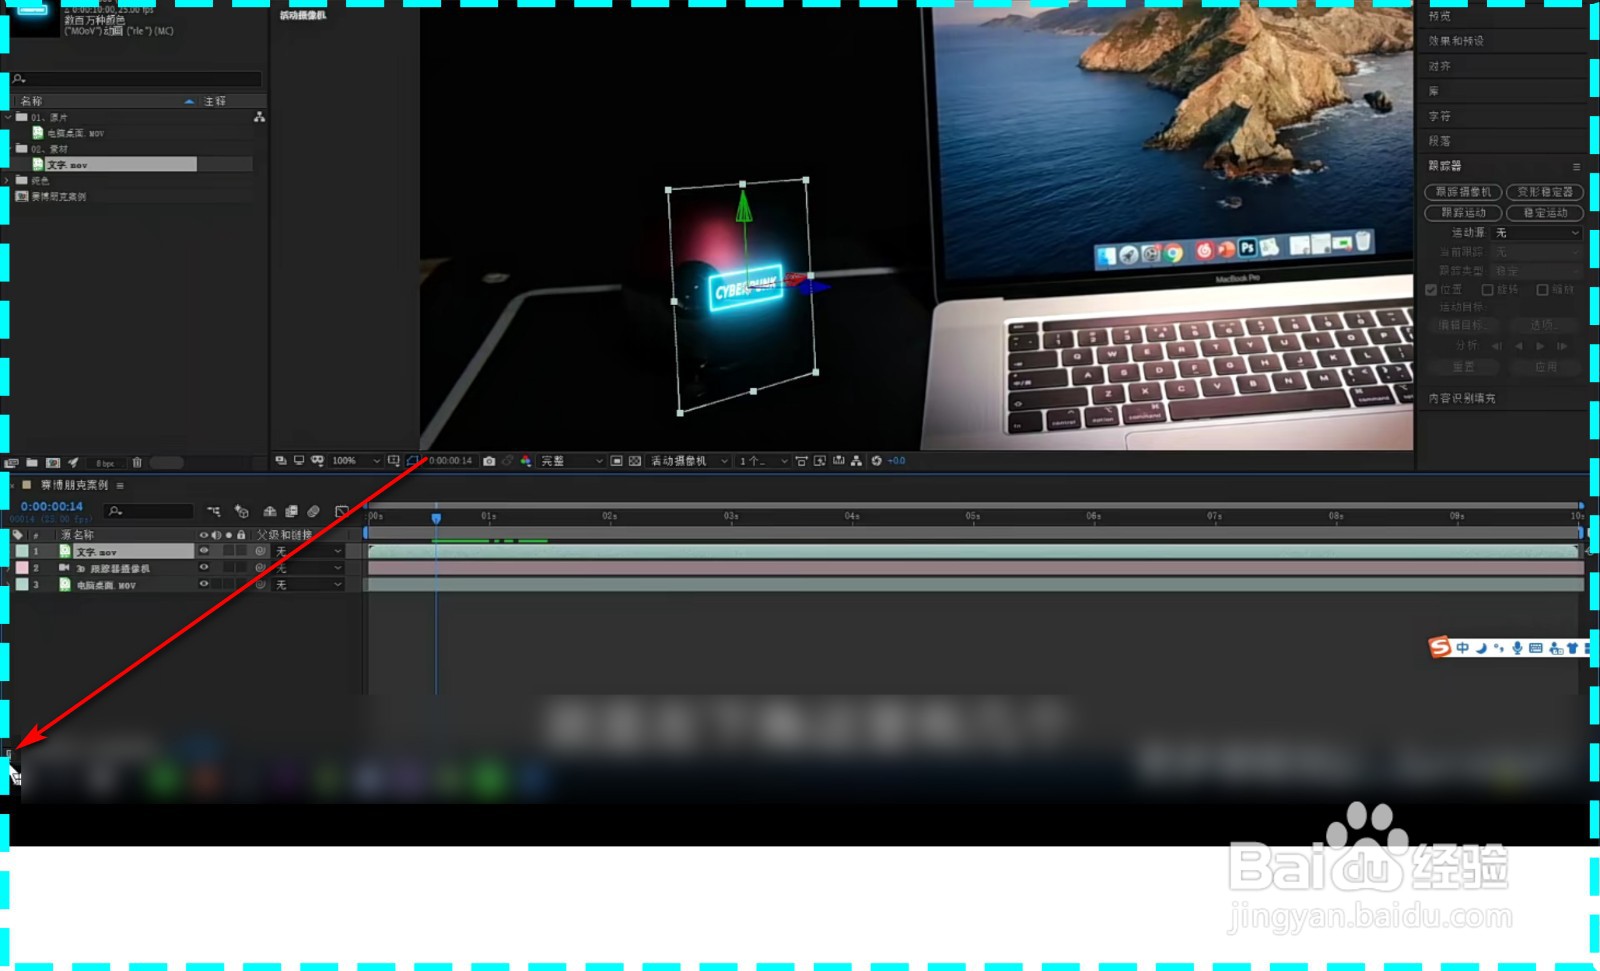Focus the timeline layer search field
Image resolution: width=1600 pixels, height=971 pixels.
tap(148, 511)
